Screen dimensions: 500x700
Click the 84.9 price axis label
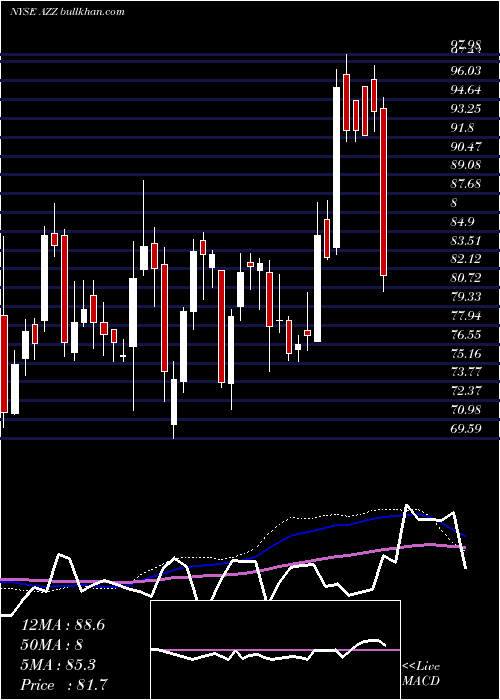(x=462, y=222)
